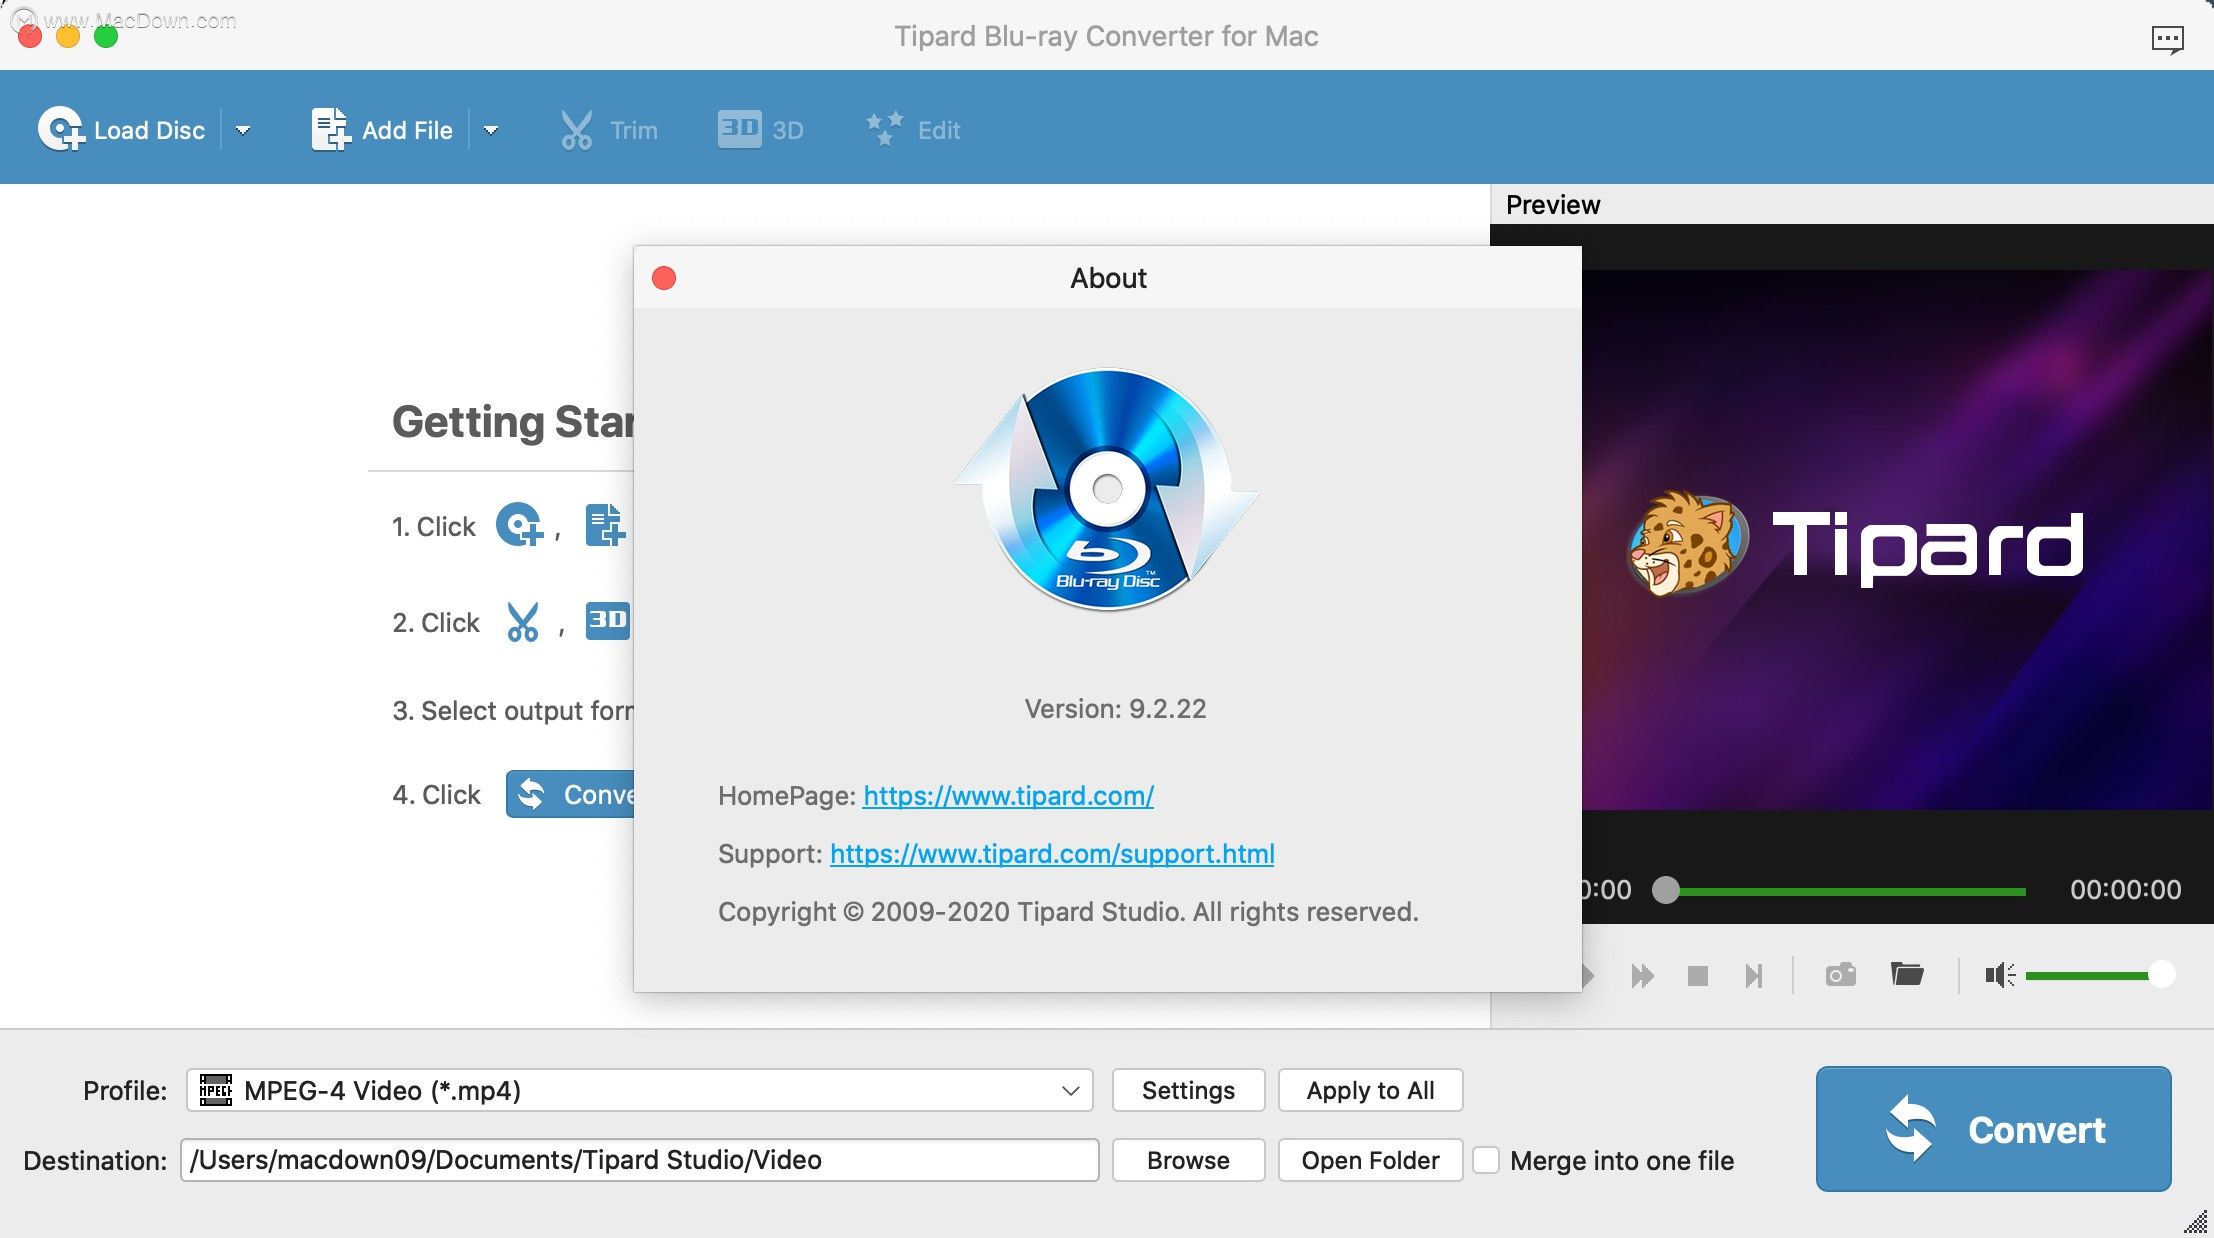Open the 3D settings tool
The height and width of the screenshot is (1238, 2214).
pyautogui.click(x=761, y=130)
